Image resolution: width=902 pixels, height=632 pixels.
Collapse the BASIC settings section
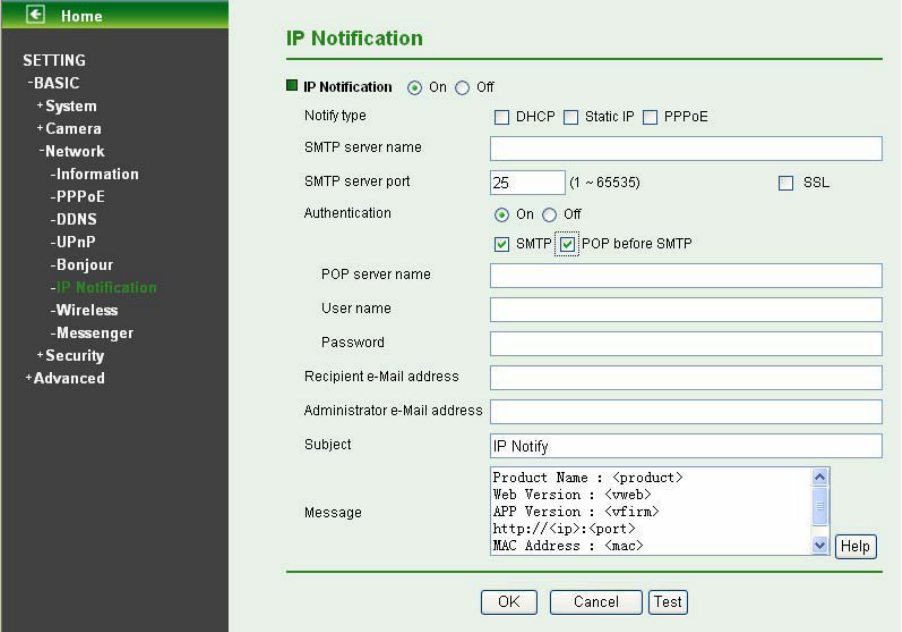click(x=53, y=83)
